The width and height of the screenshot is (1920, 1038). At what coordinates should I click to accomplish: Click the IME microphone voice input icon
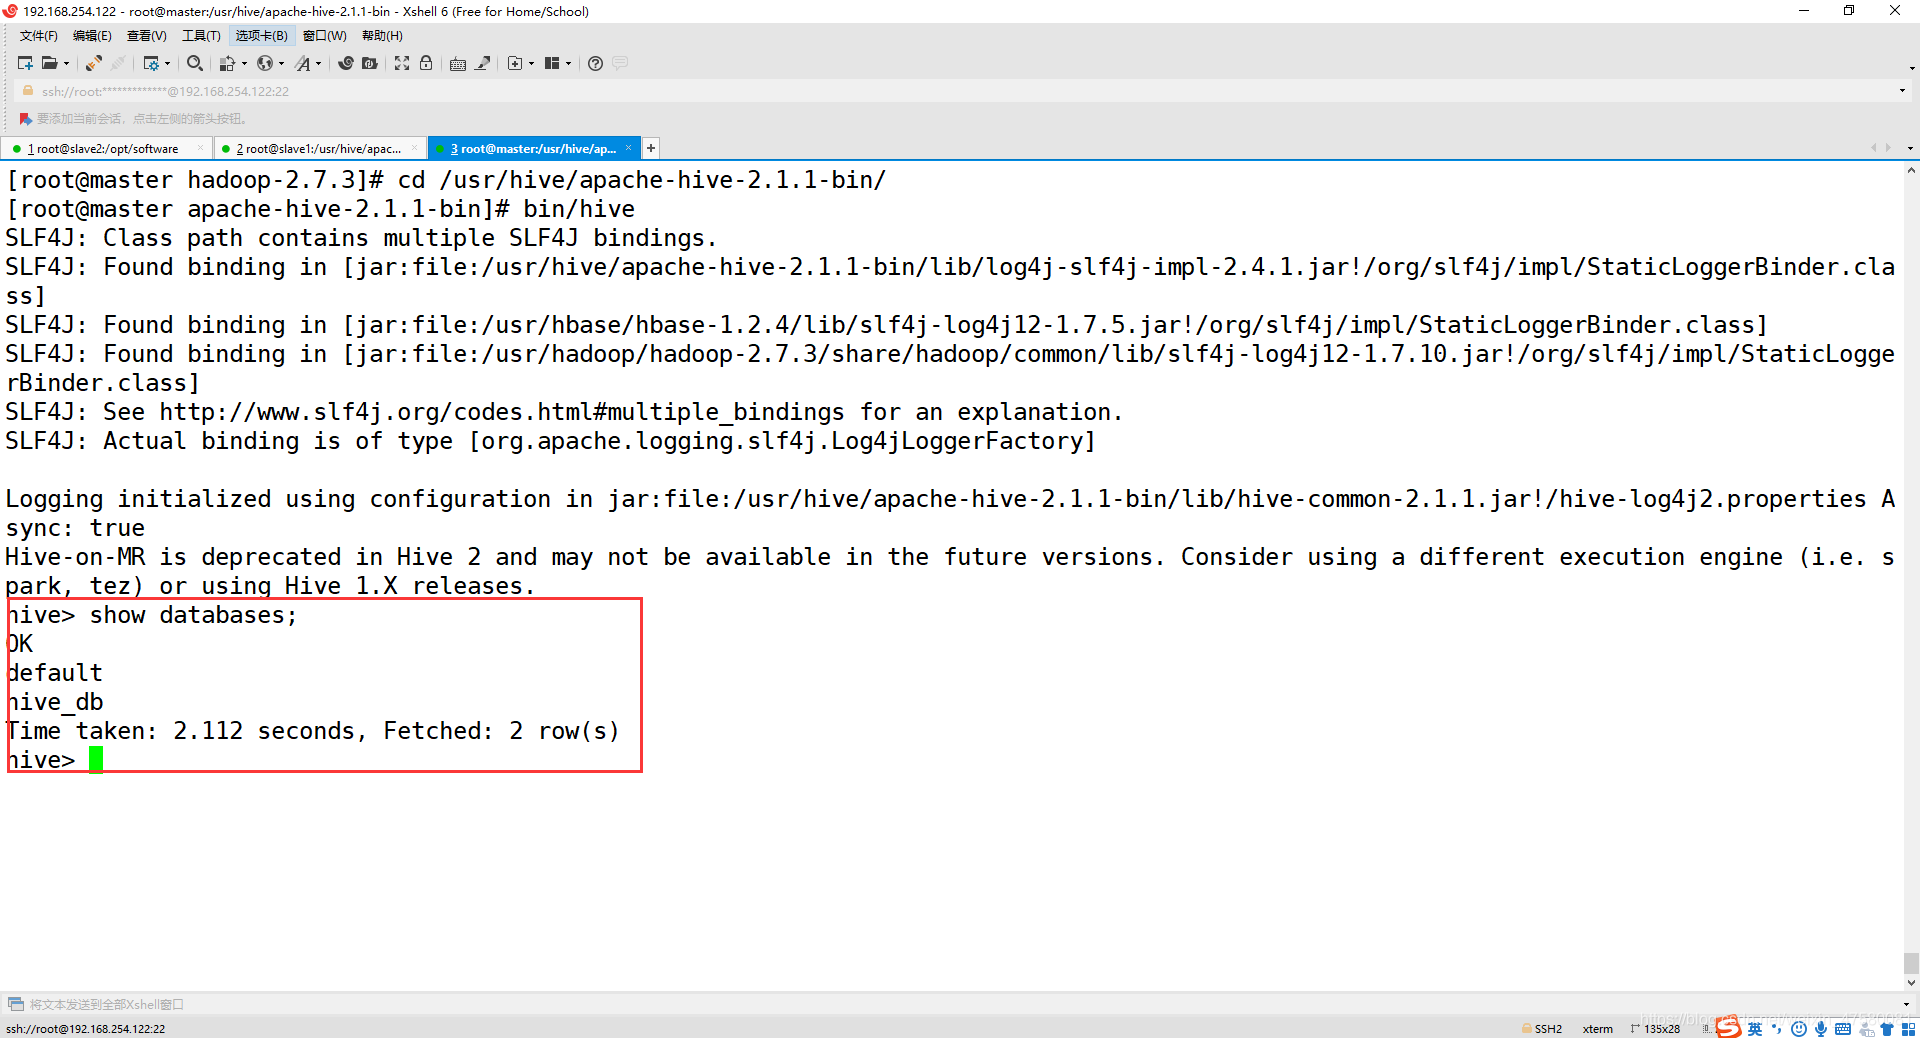(x=1821, y=1029)
